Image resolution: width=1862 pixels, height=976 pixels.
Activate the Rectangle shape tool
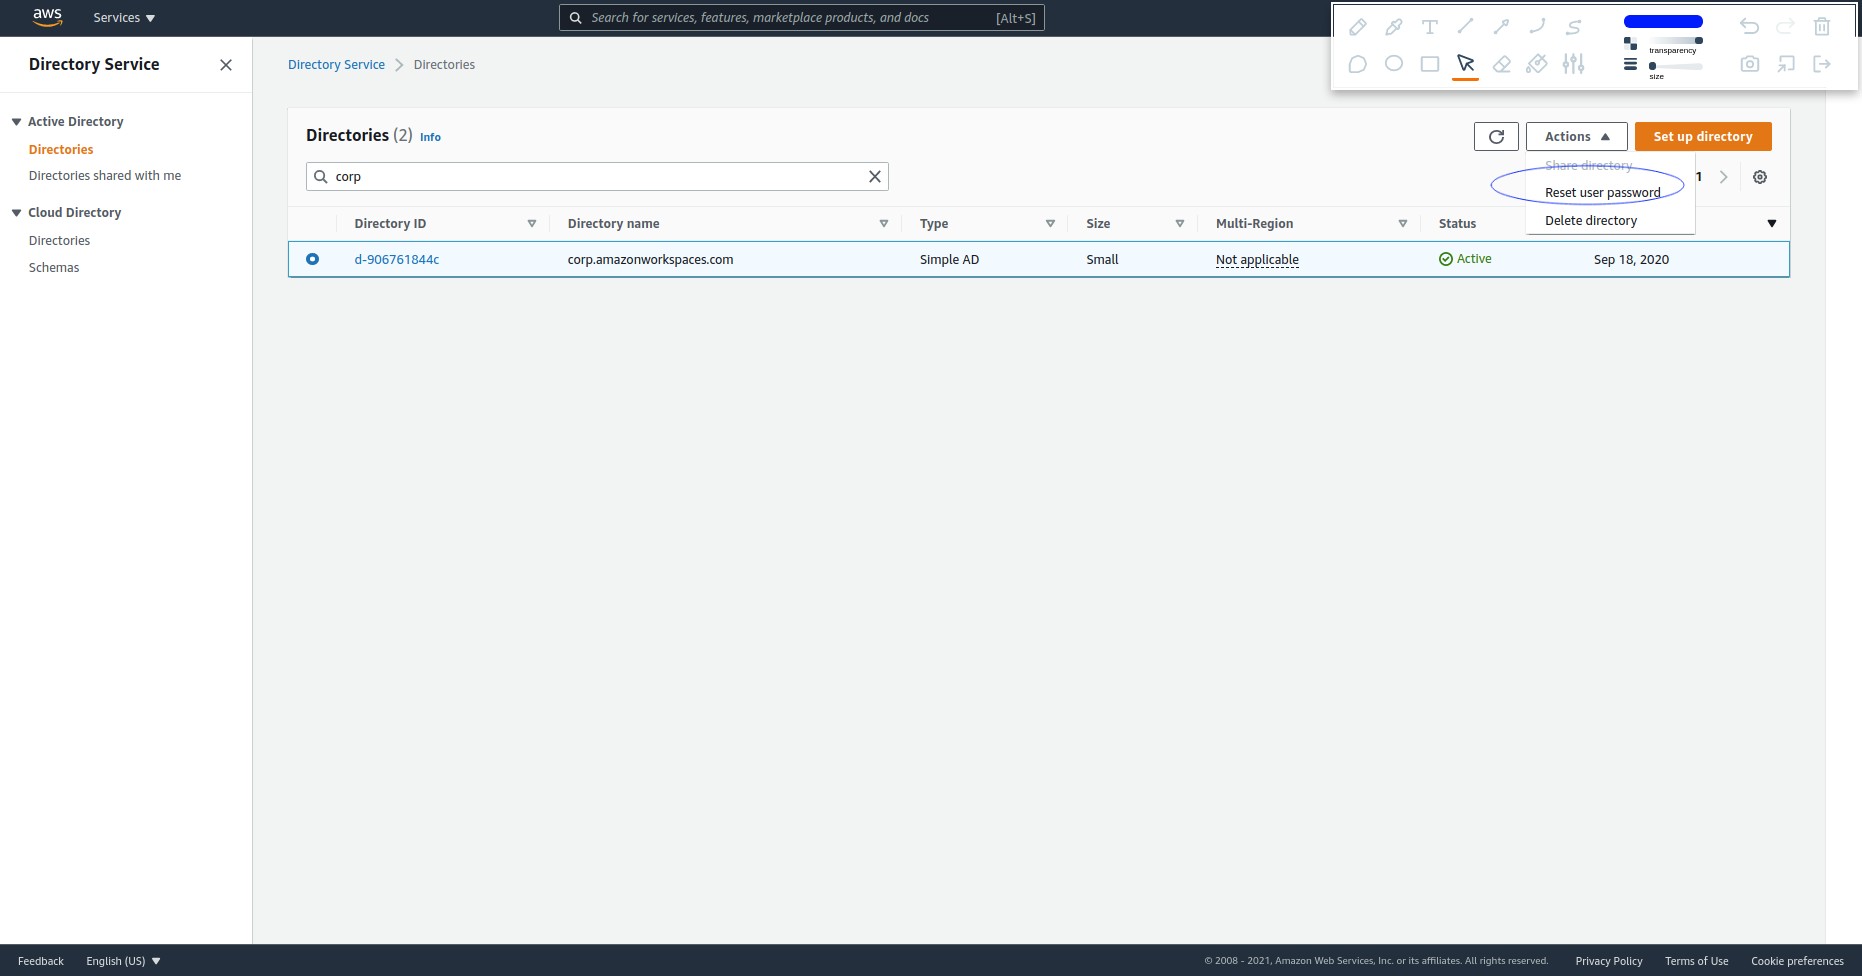click(1429, 63)
